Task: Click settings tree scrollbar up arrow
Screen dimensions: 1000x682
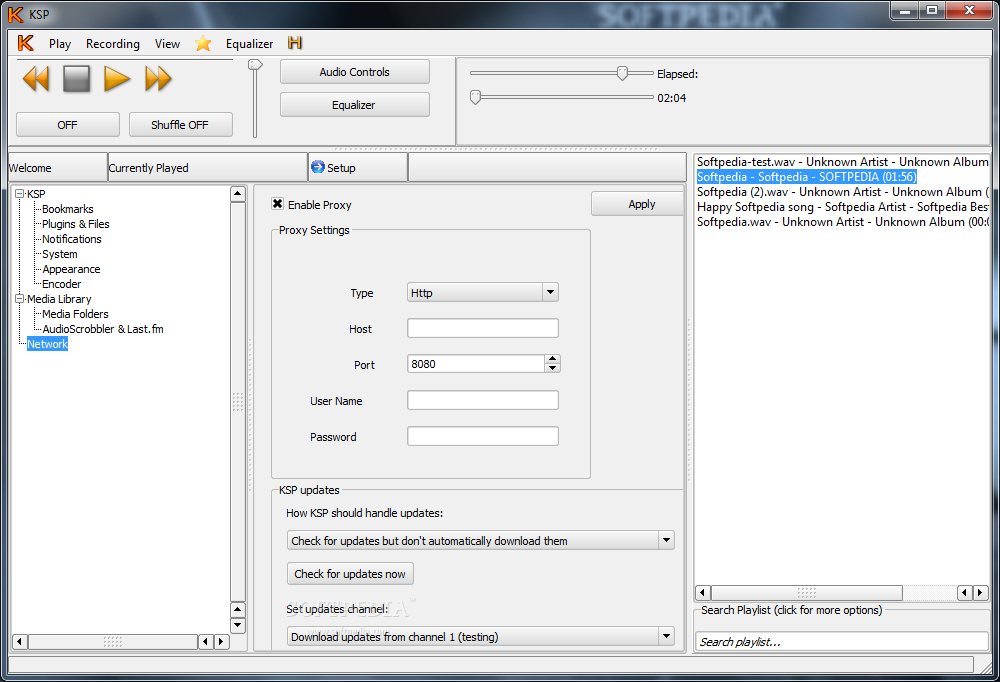Action: [237, 193]
